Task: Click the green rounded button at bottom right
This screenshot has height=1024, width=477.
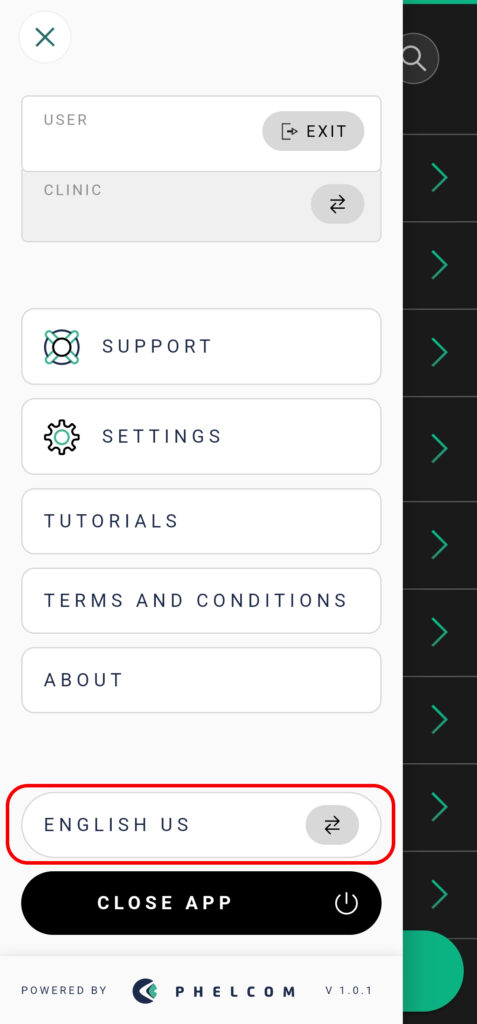Action: (x=433, y=971)
